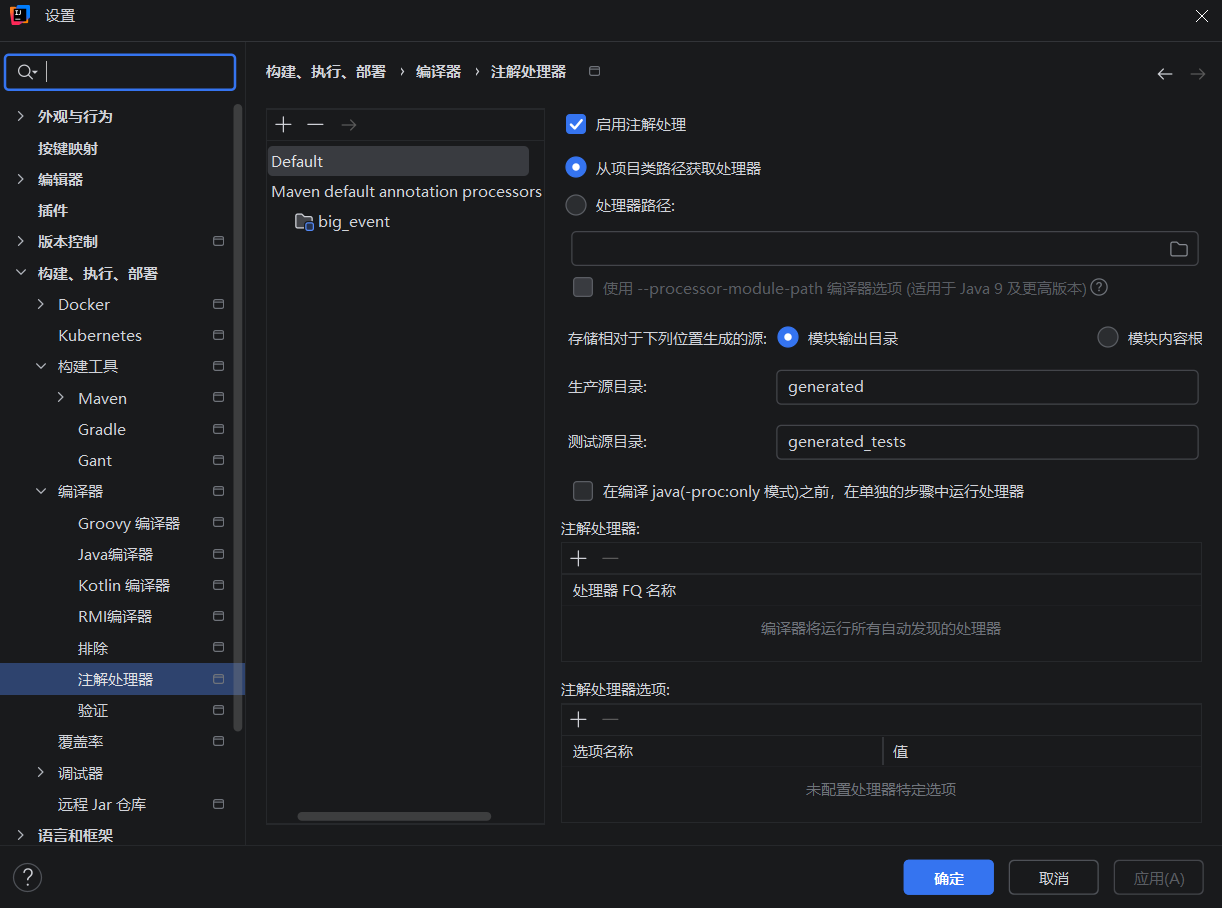Expand Docker settings node
1222x908 pixels.
[41, 304]
